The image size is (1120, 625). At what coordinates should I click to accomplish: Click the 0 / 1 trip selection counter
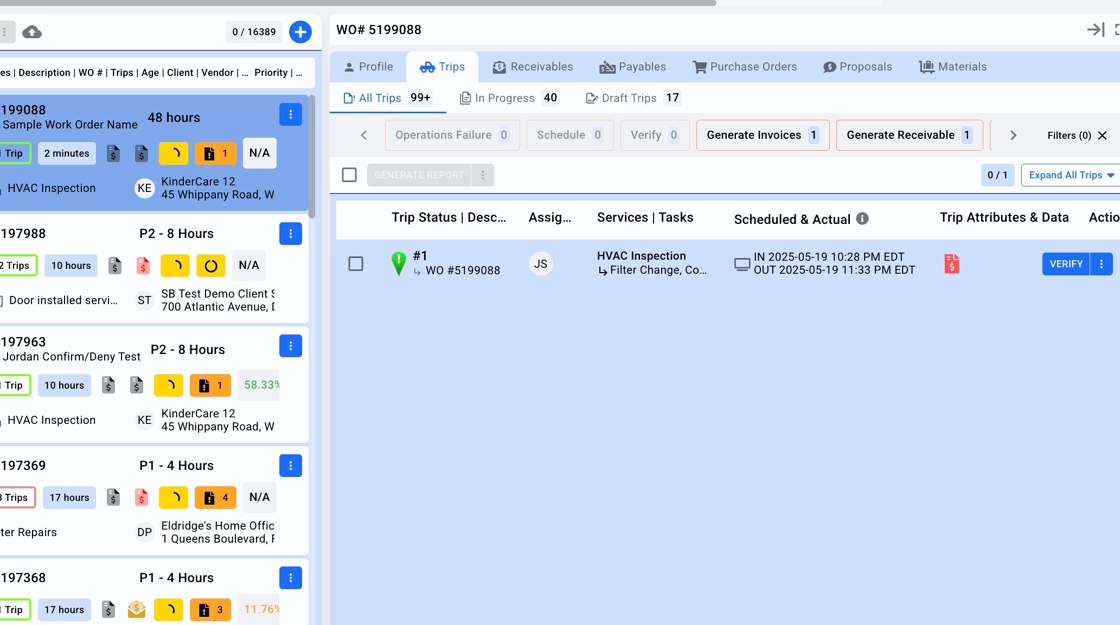click(997, 175)
